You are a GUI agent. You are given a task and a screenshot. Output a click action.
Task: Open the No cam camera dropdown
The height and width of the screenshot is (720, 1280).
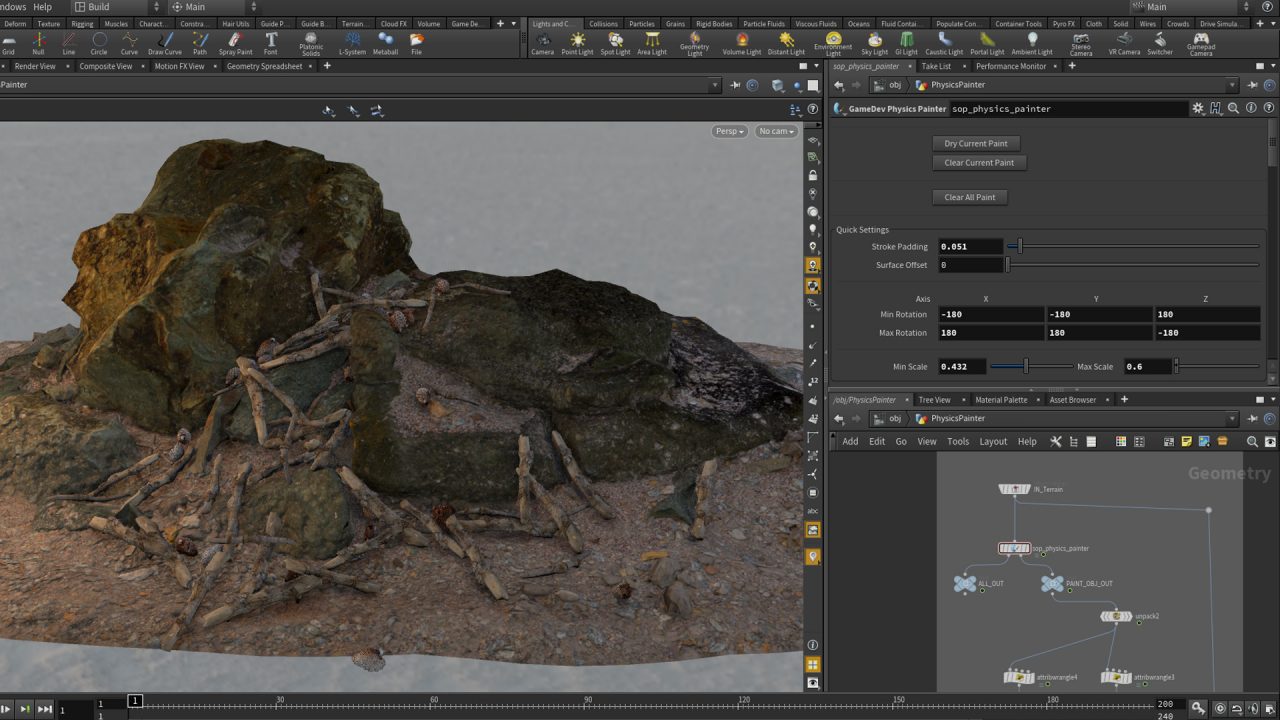776,131
